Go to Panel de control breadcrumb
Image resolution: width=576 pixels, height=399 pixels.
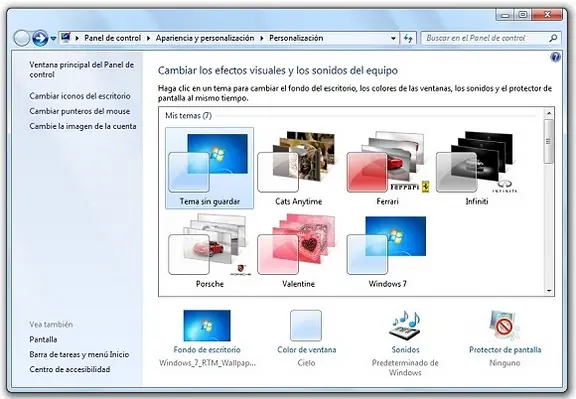point(112,38)
